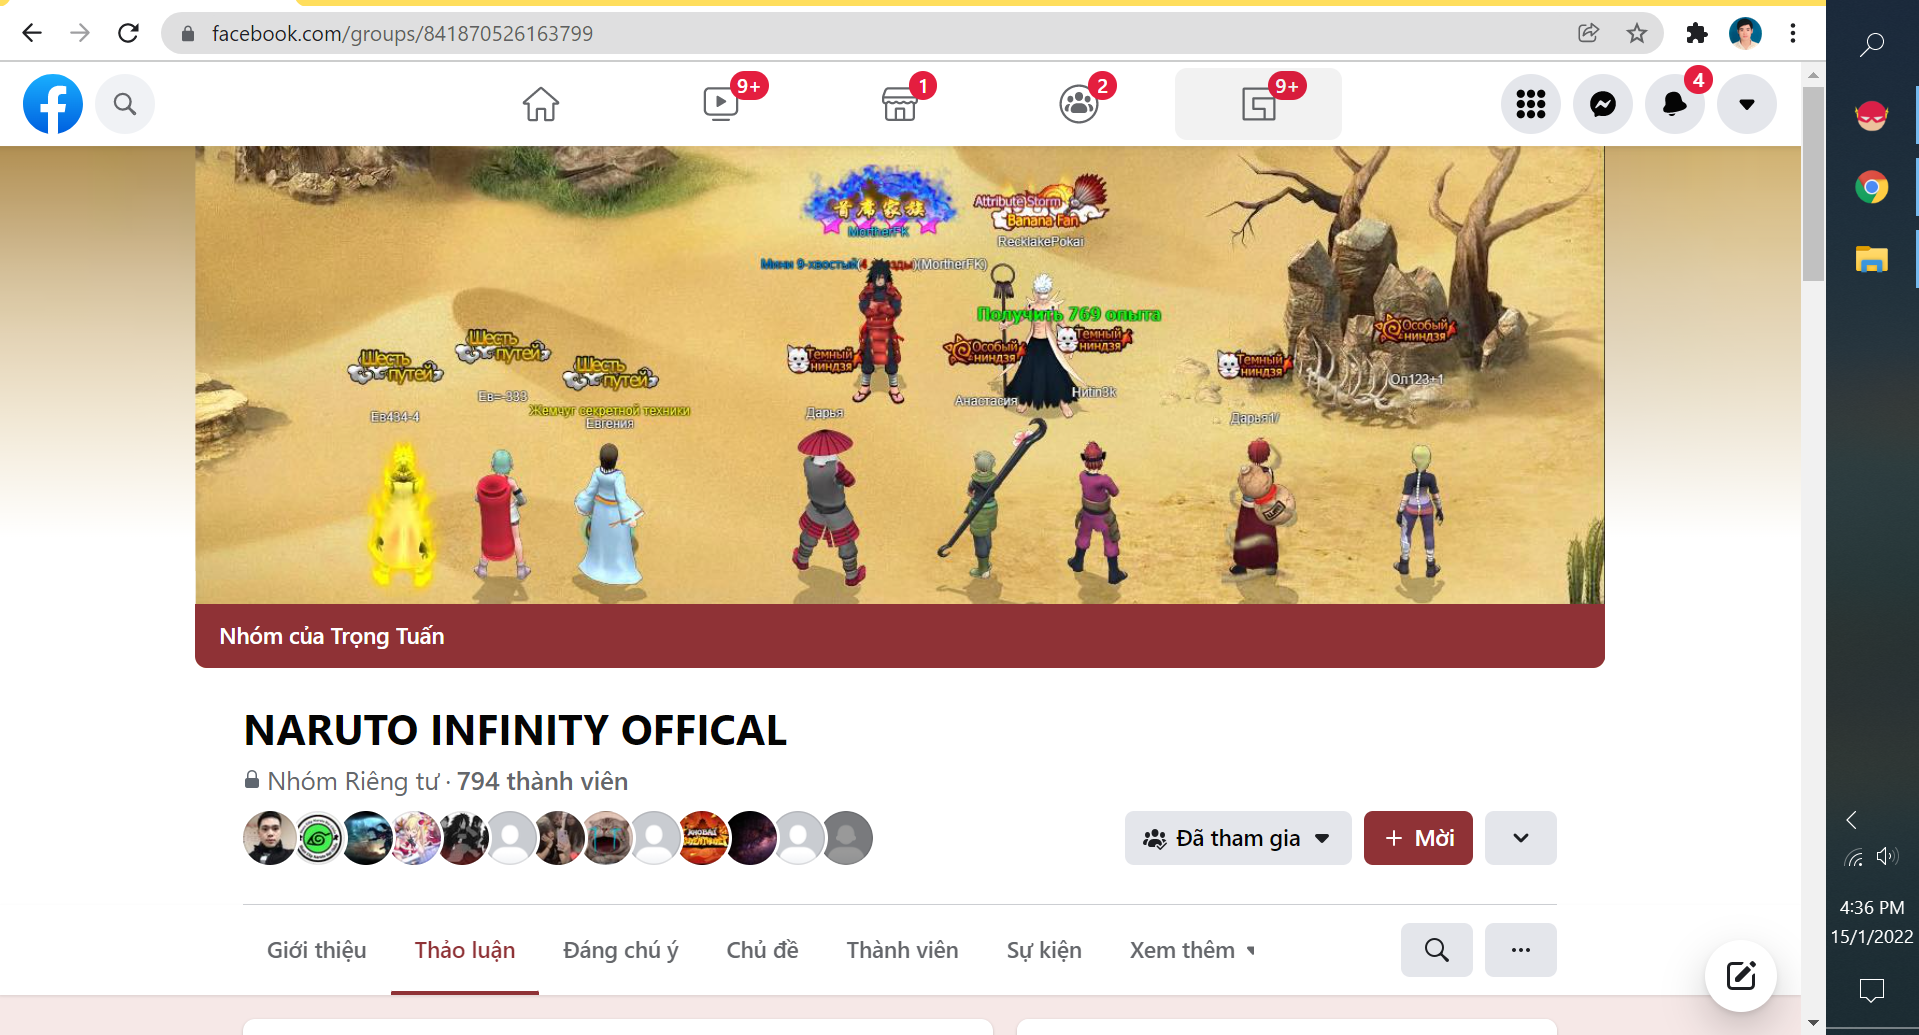Click the address bar URL
This screenshot has height=1035, width=1919.
coord(402,34)
